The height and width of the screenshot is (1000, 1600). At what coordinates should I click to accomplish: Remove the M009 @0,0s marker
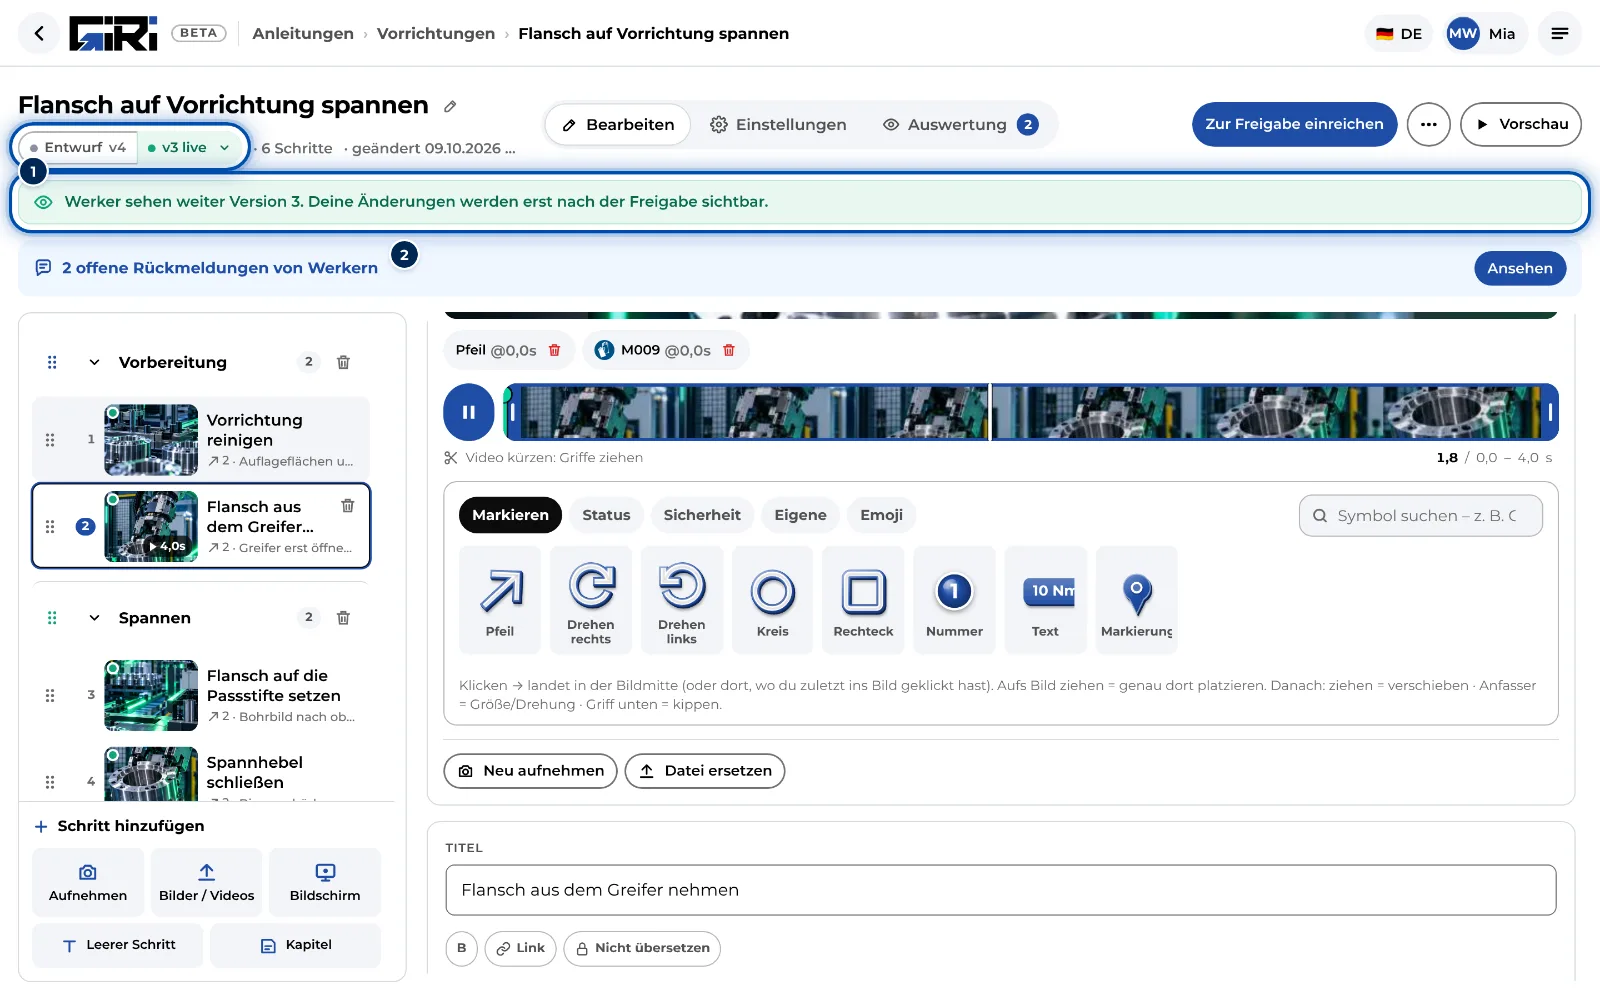729,350
